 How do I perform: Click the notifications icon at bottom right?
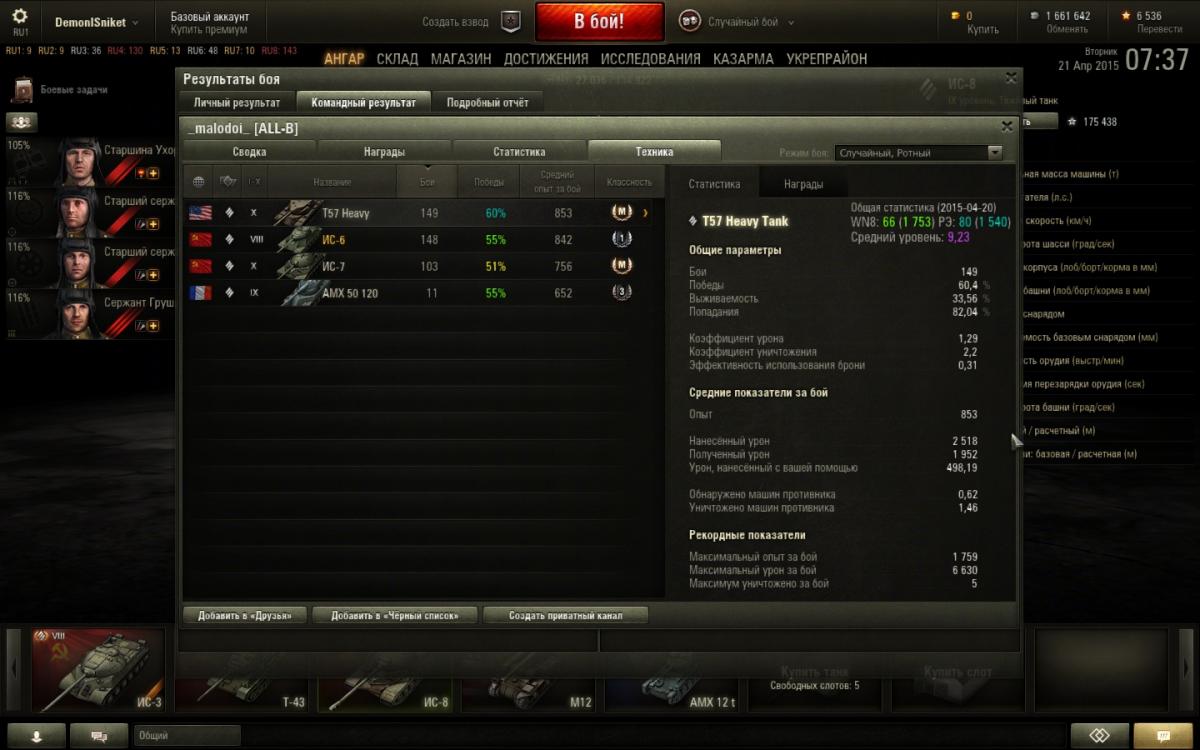coord(1164,735)
